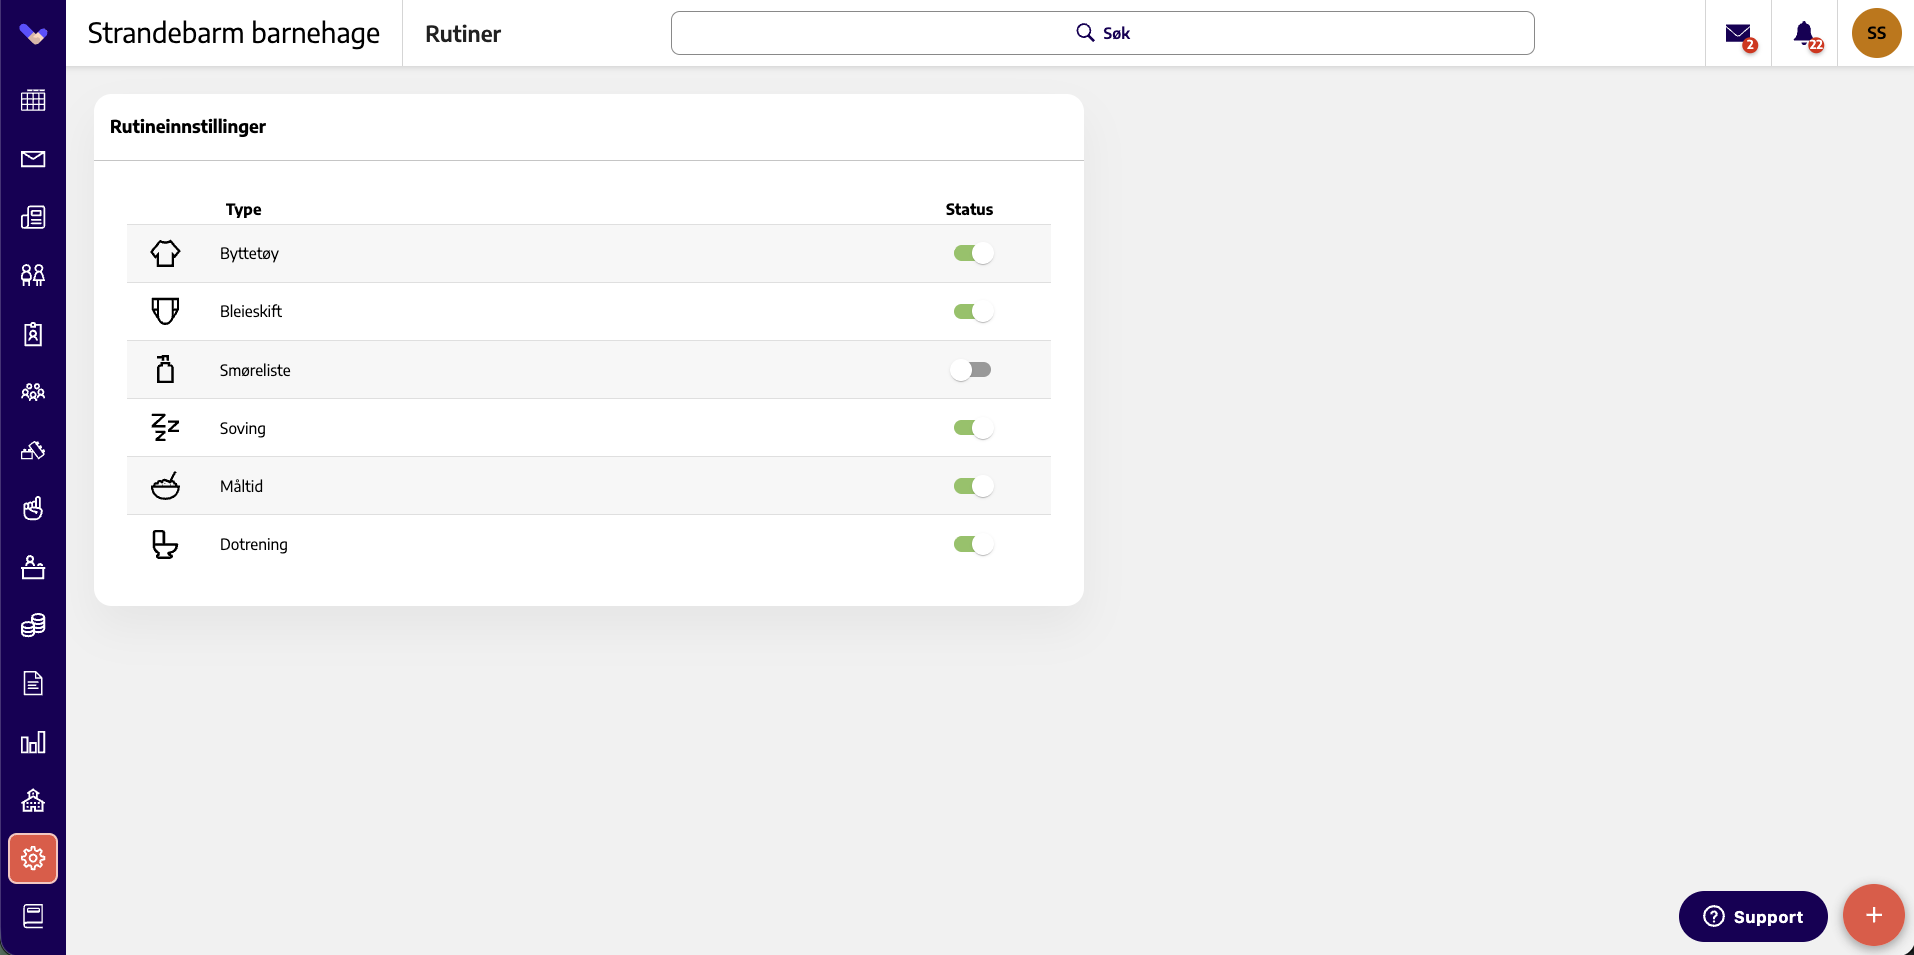1914x955 pixels.
Task: Open the coins stack icon in sidebar
Action: pyautogui.click(x=33, y=626)
